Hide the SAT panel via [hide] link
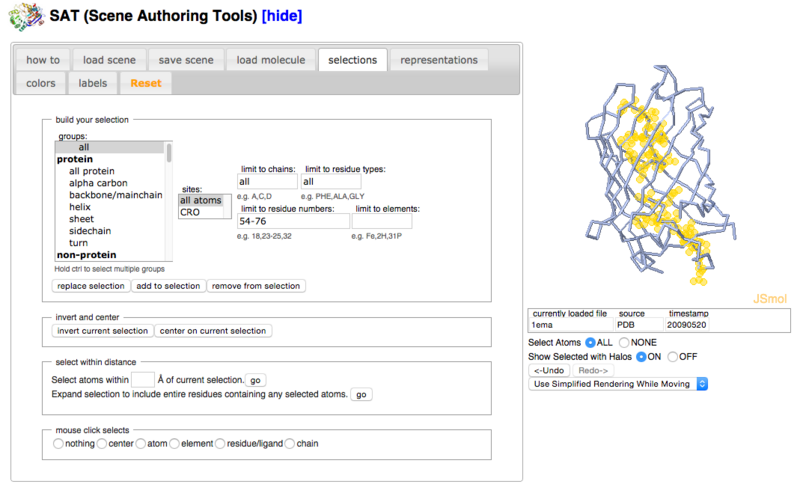Viewport: 800px width, 487px height. pyautogui.click(x=281, y=16)
